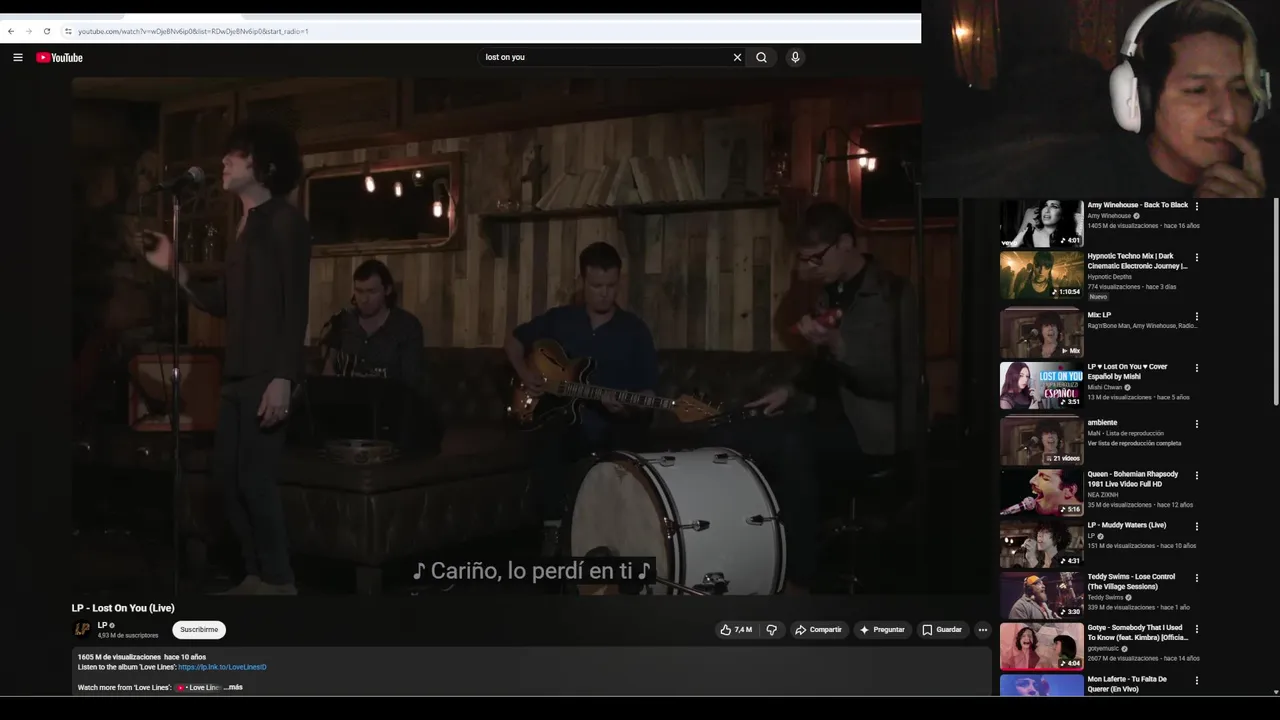Open options menu for Amy Winehouse video
The image size is (1280, 720).
(x=1197, y=206)
